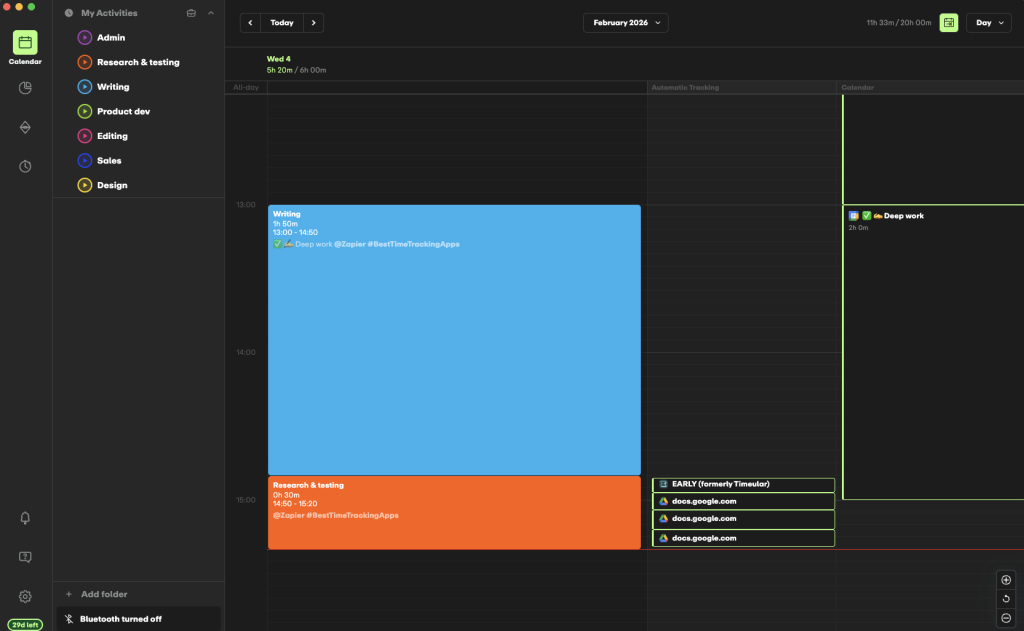Click the diamond tracker device icon
The height and width of the screenshot is (631, 1024).
tap(25, 127)
